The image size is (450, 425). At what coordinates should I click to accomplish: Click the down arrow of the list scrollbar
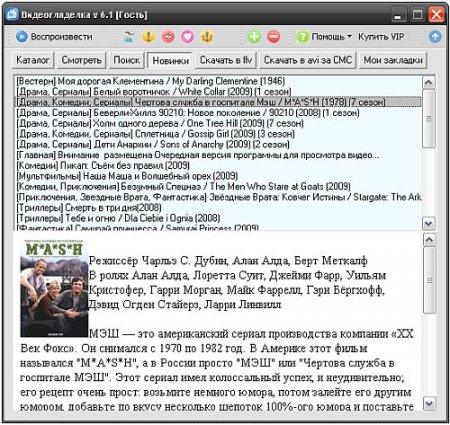[x=429, y=223]
